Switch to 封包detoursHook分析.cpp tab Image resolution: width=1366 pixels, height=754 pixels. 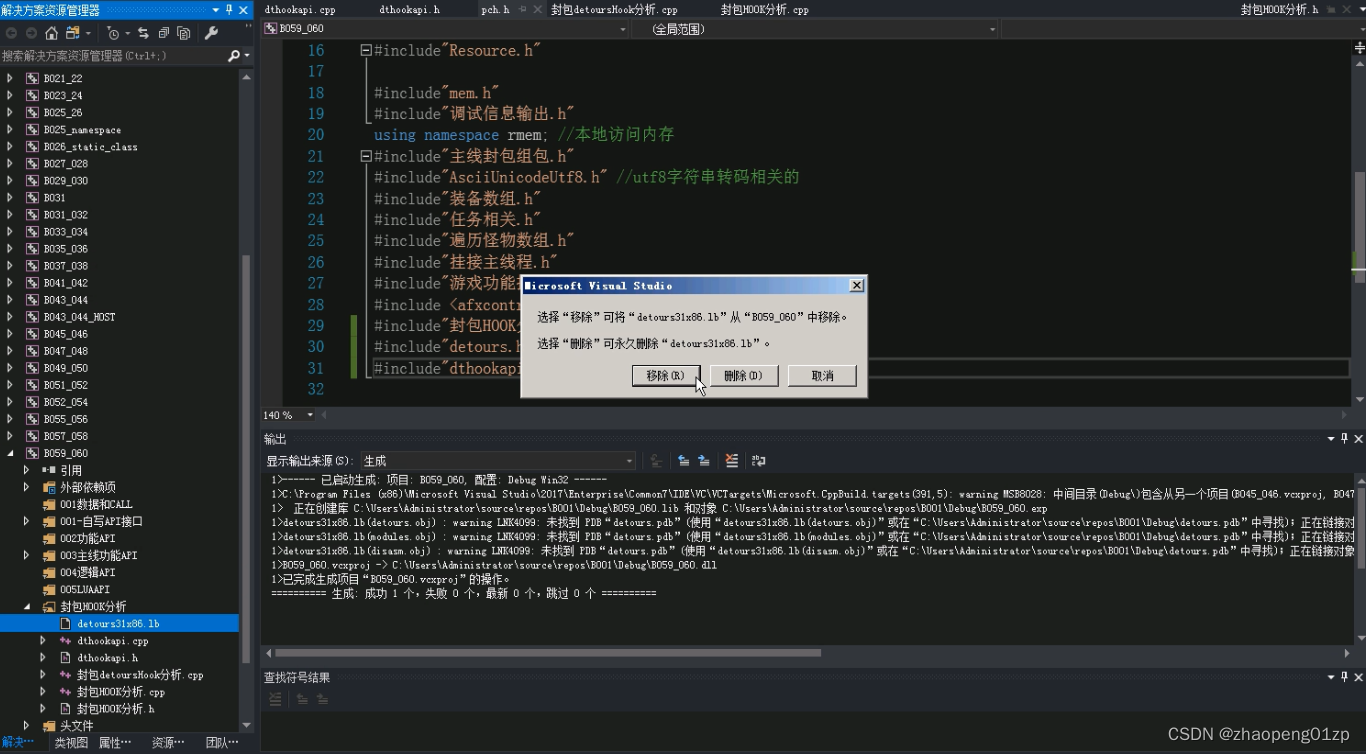[614, 9]
